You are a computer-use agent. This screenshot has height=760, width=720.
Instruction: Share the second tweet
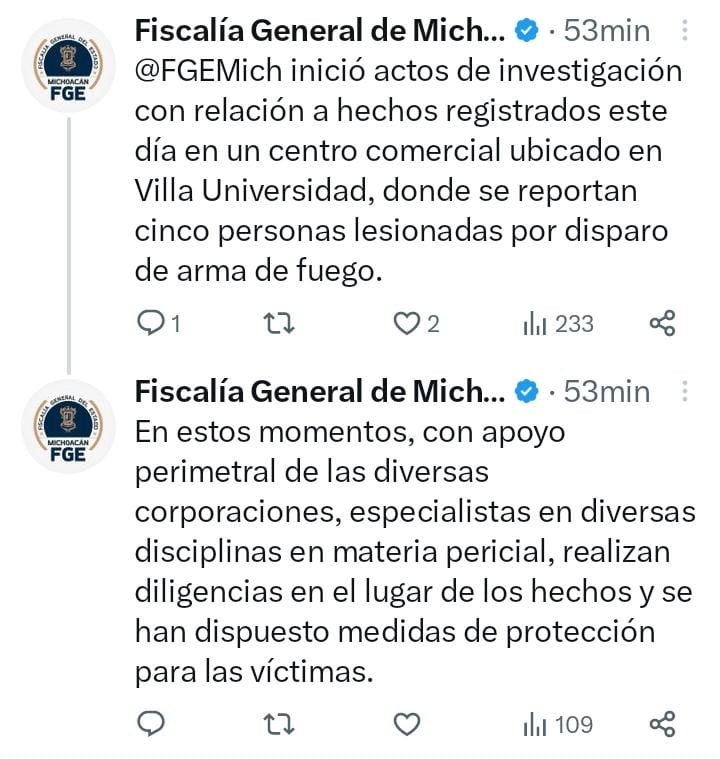[662, 724]
